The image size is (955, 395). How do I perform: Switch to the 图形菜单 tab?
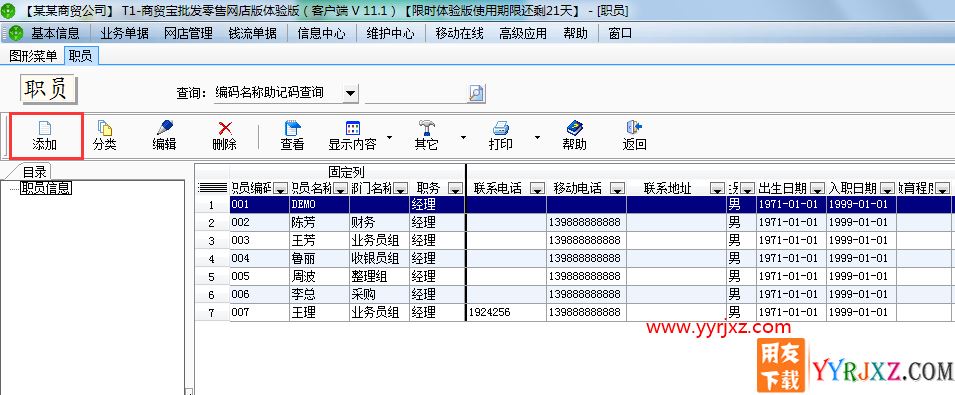click(33, 57)
